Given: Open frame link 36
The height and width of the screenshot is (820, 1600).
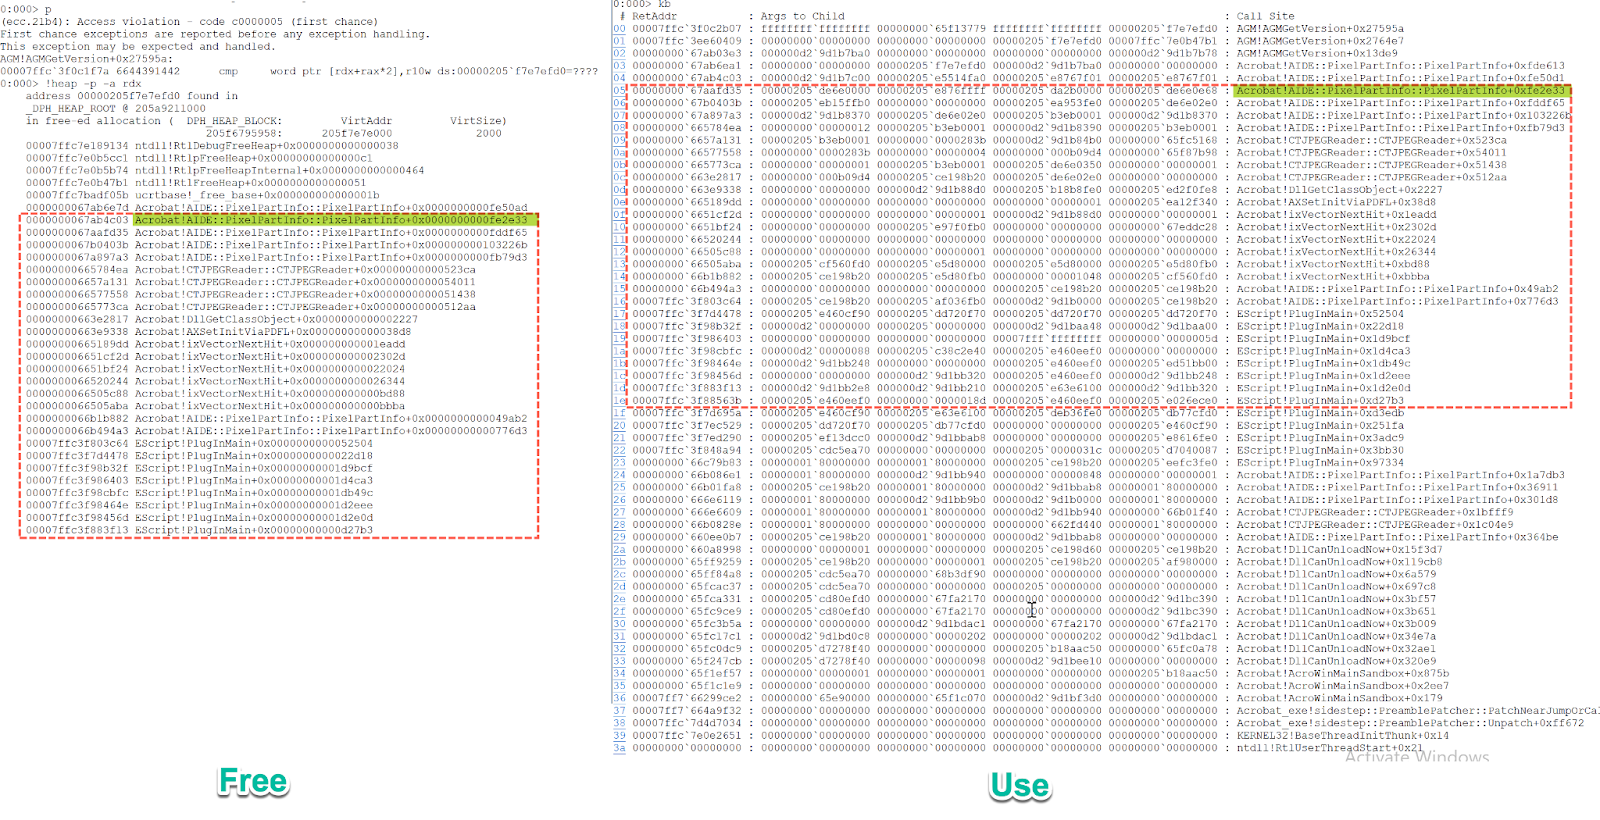Looking at the screenshot, I should [x=619, y=698].
